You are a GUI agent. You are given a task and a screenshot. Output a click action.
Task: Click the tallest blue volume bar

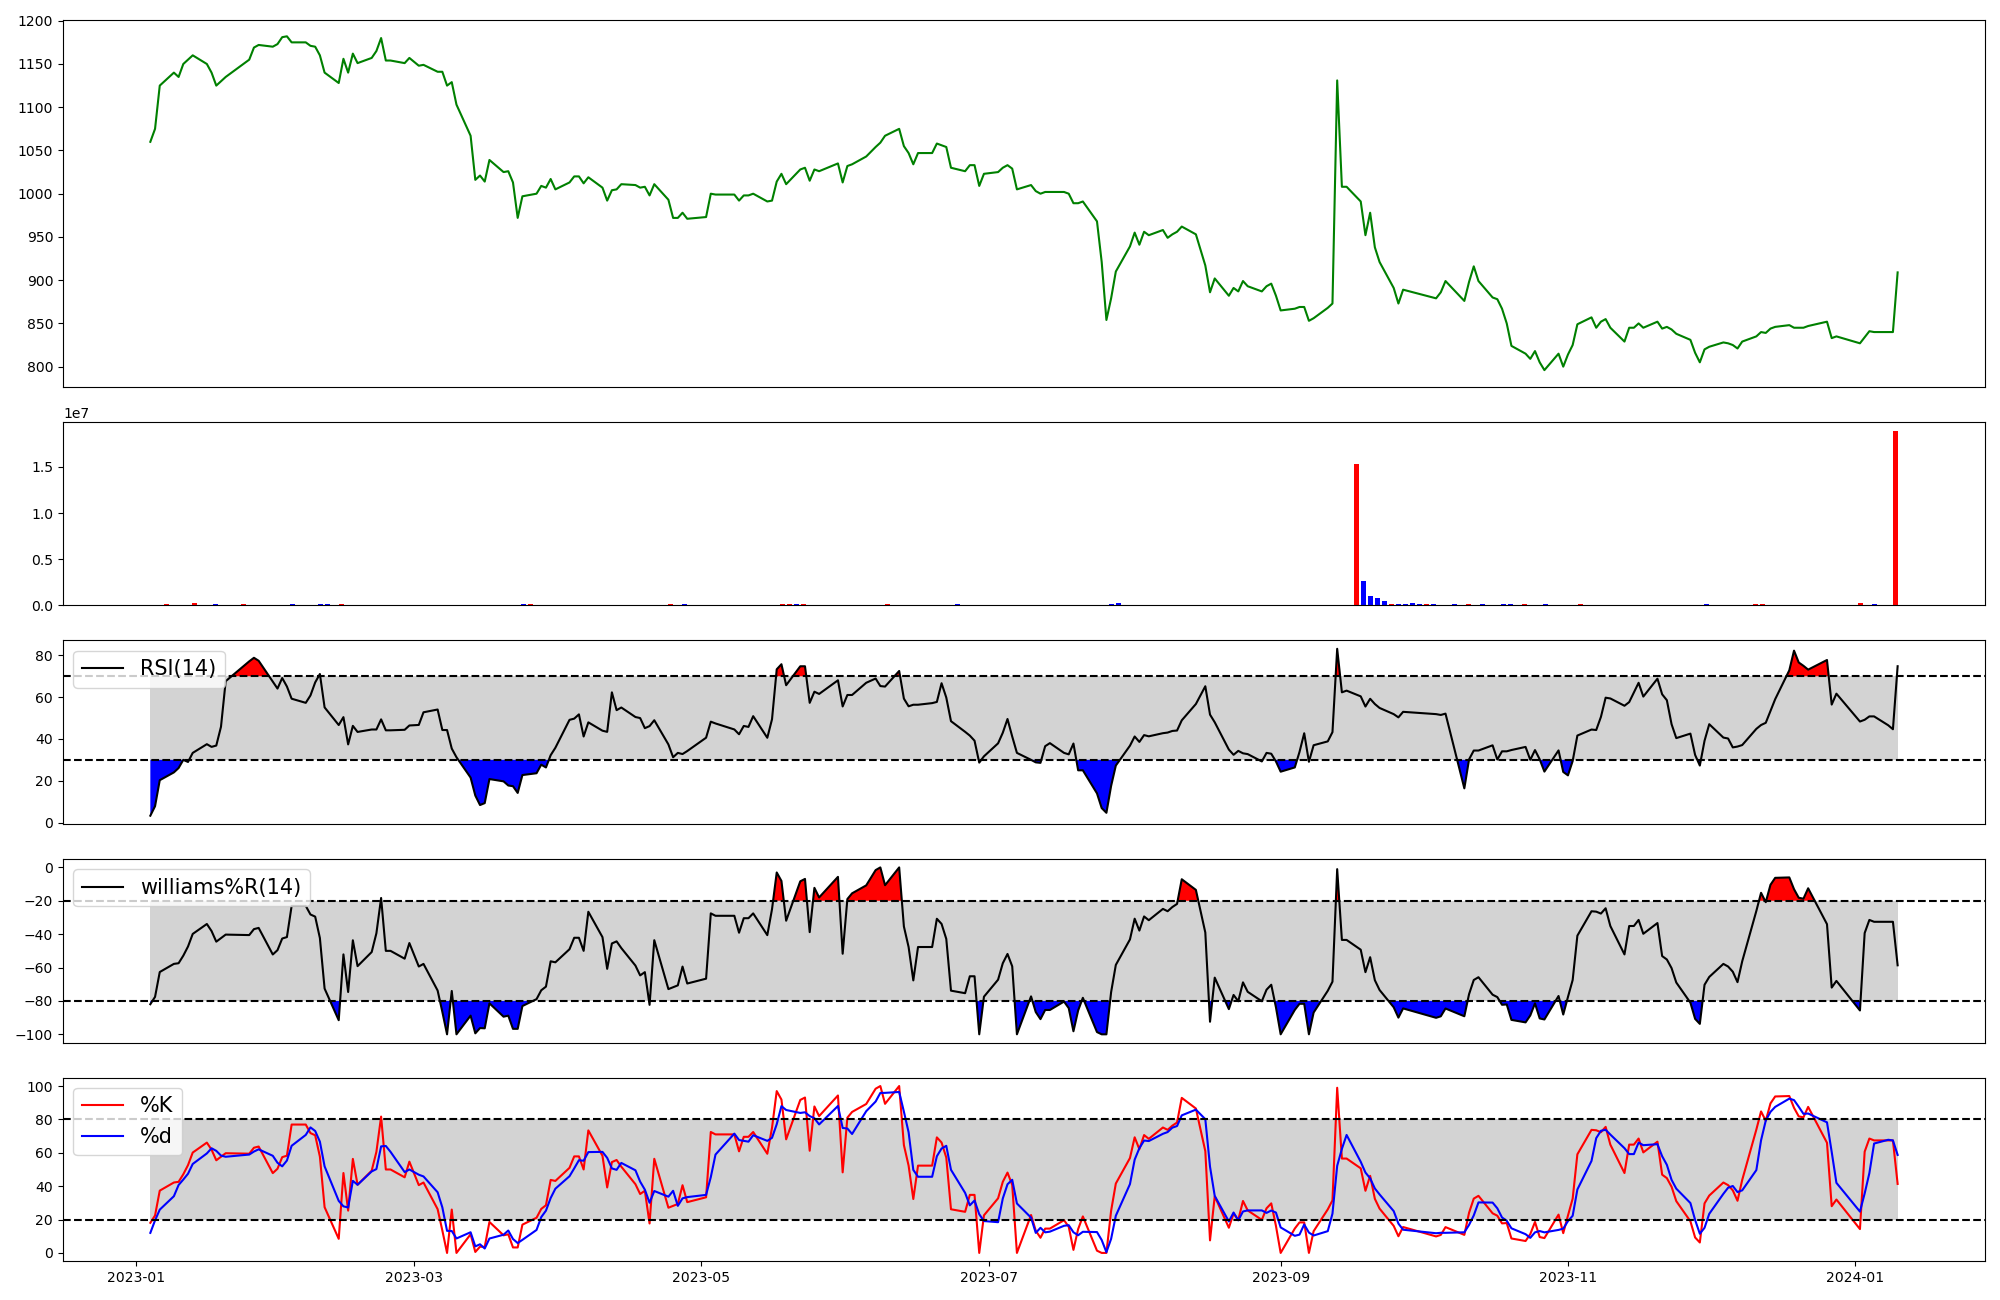(x=1363, y=593)
